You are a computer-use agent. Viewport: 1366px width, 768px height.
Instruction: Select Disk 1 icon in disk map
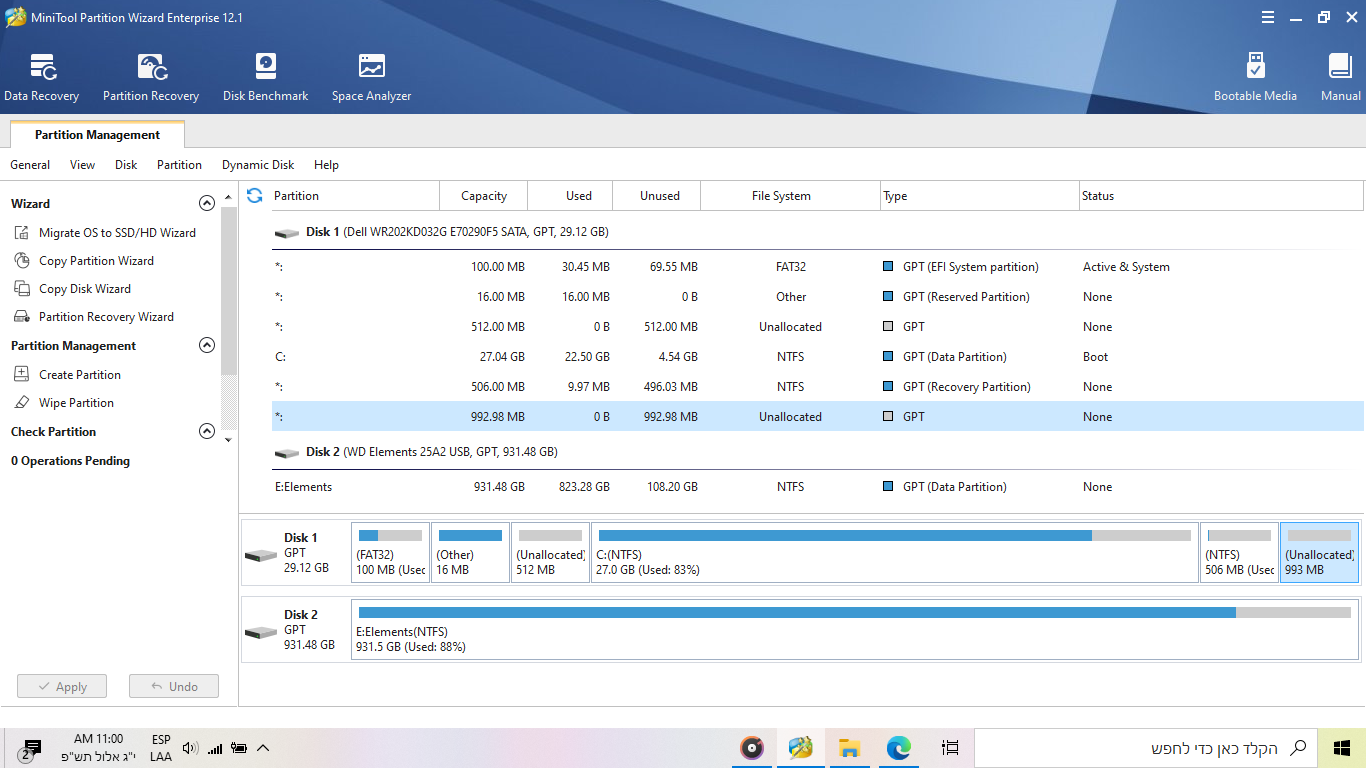click(x=261, y=555)
